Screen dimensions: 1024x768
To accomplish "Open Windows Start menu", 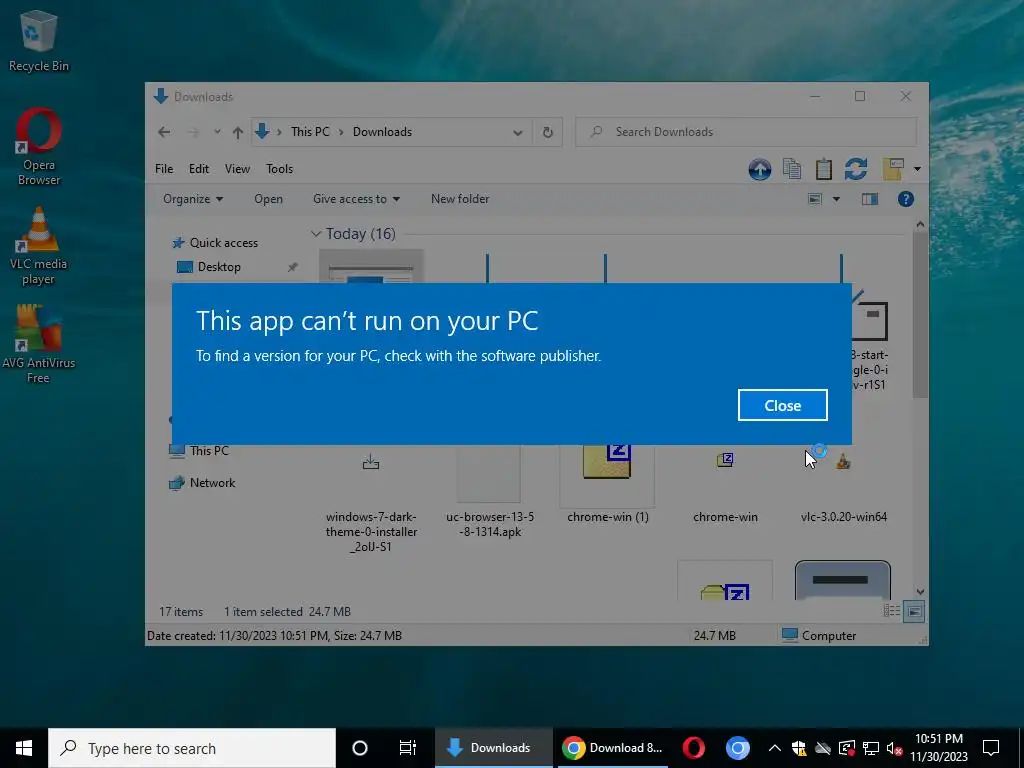I will pos(24,748).
